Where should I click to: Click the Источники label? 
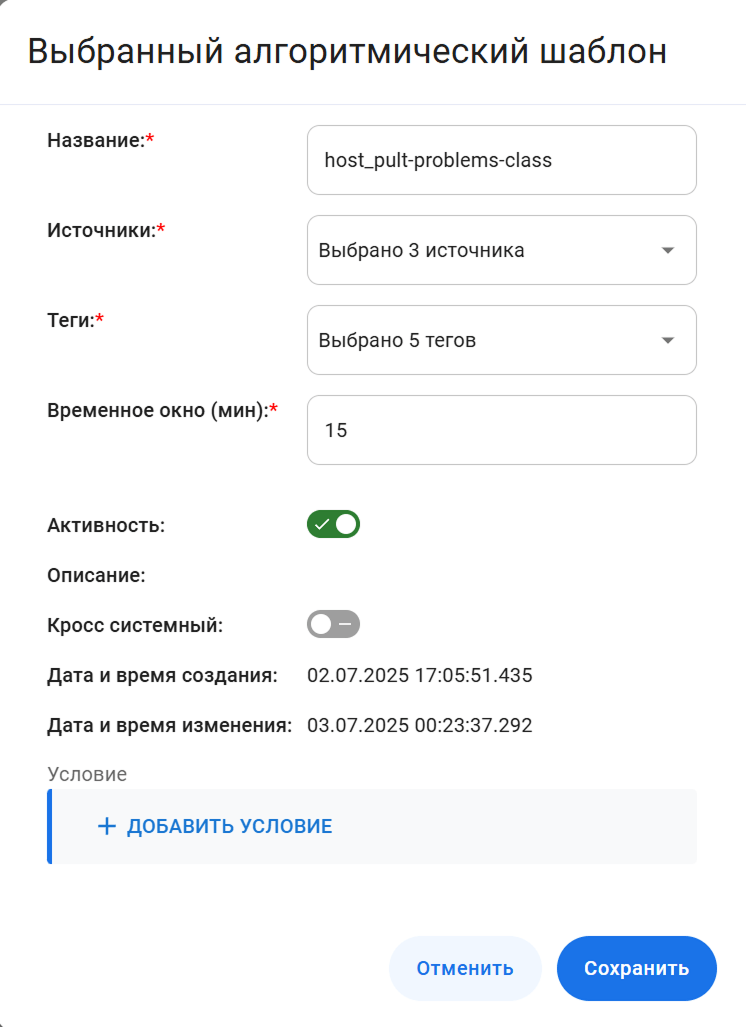[102, 231]
